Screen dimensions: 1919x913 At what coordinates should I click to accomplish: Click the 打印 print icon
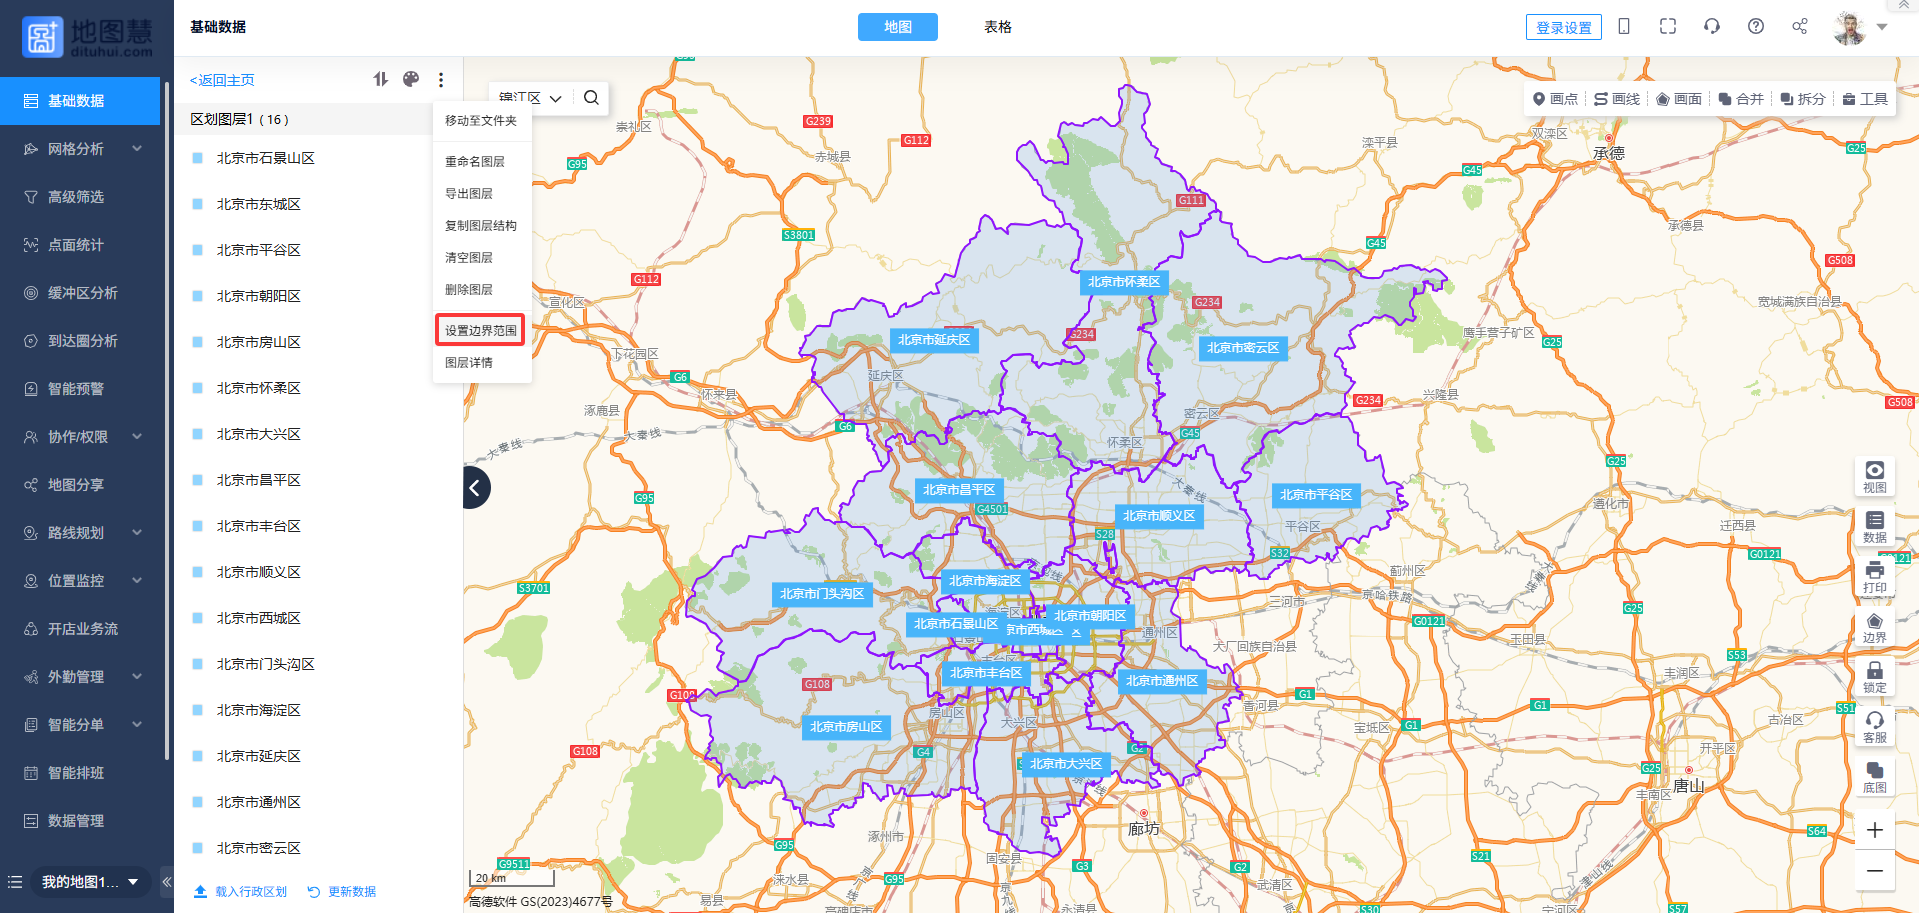[1874, 577]
